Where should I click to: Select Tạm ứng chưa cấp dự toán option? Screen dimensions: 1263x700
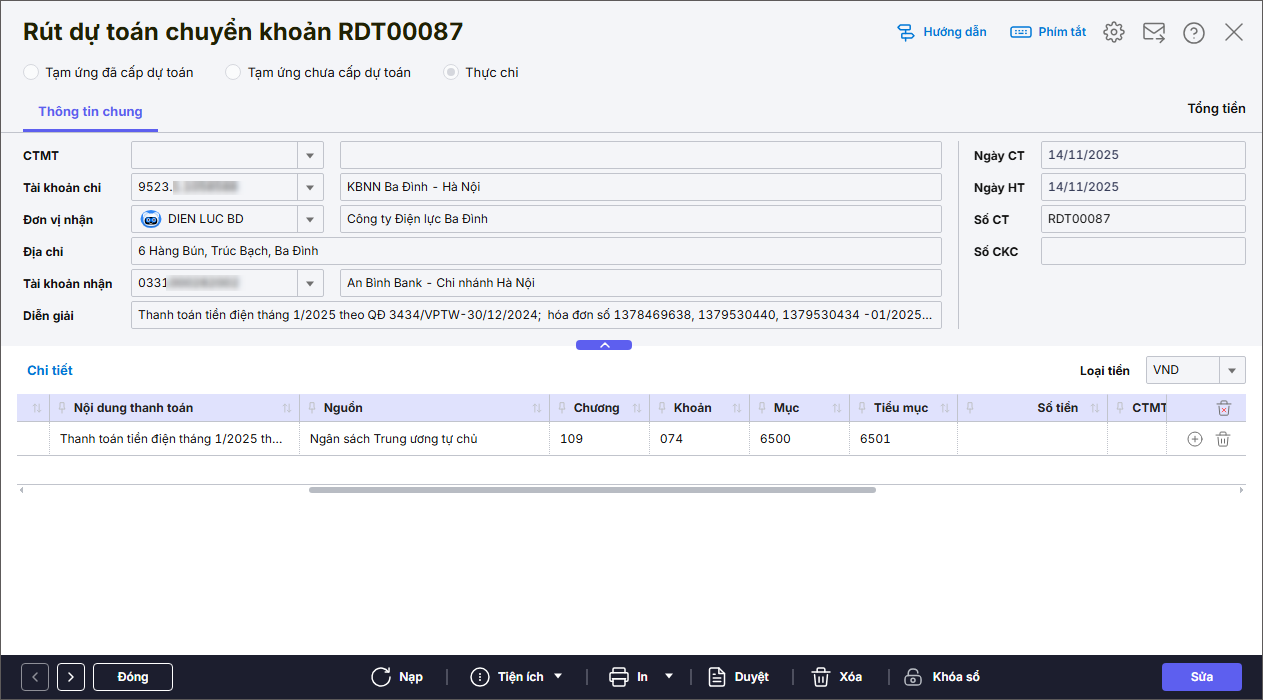point(233,72)
